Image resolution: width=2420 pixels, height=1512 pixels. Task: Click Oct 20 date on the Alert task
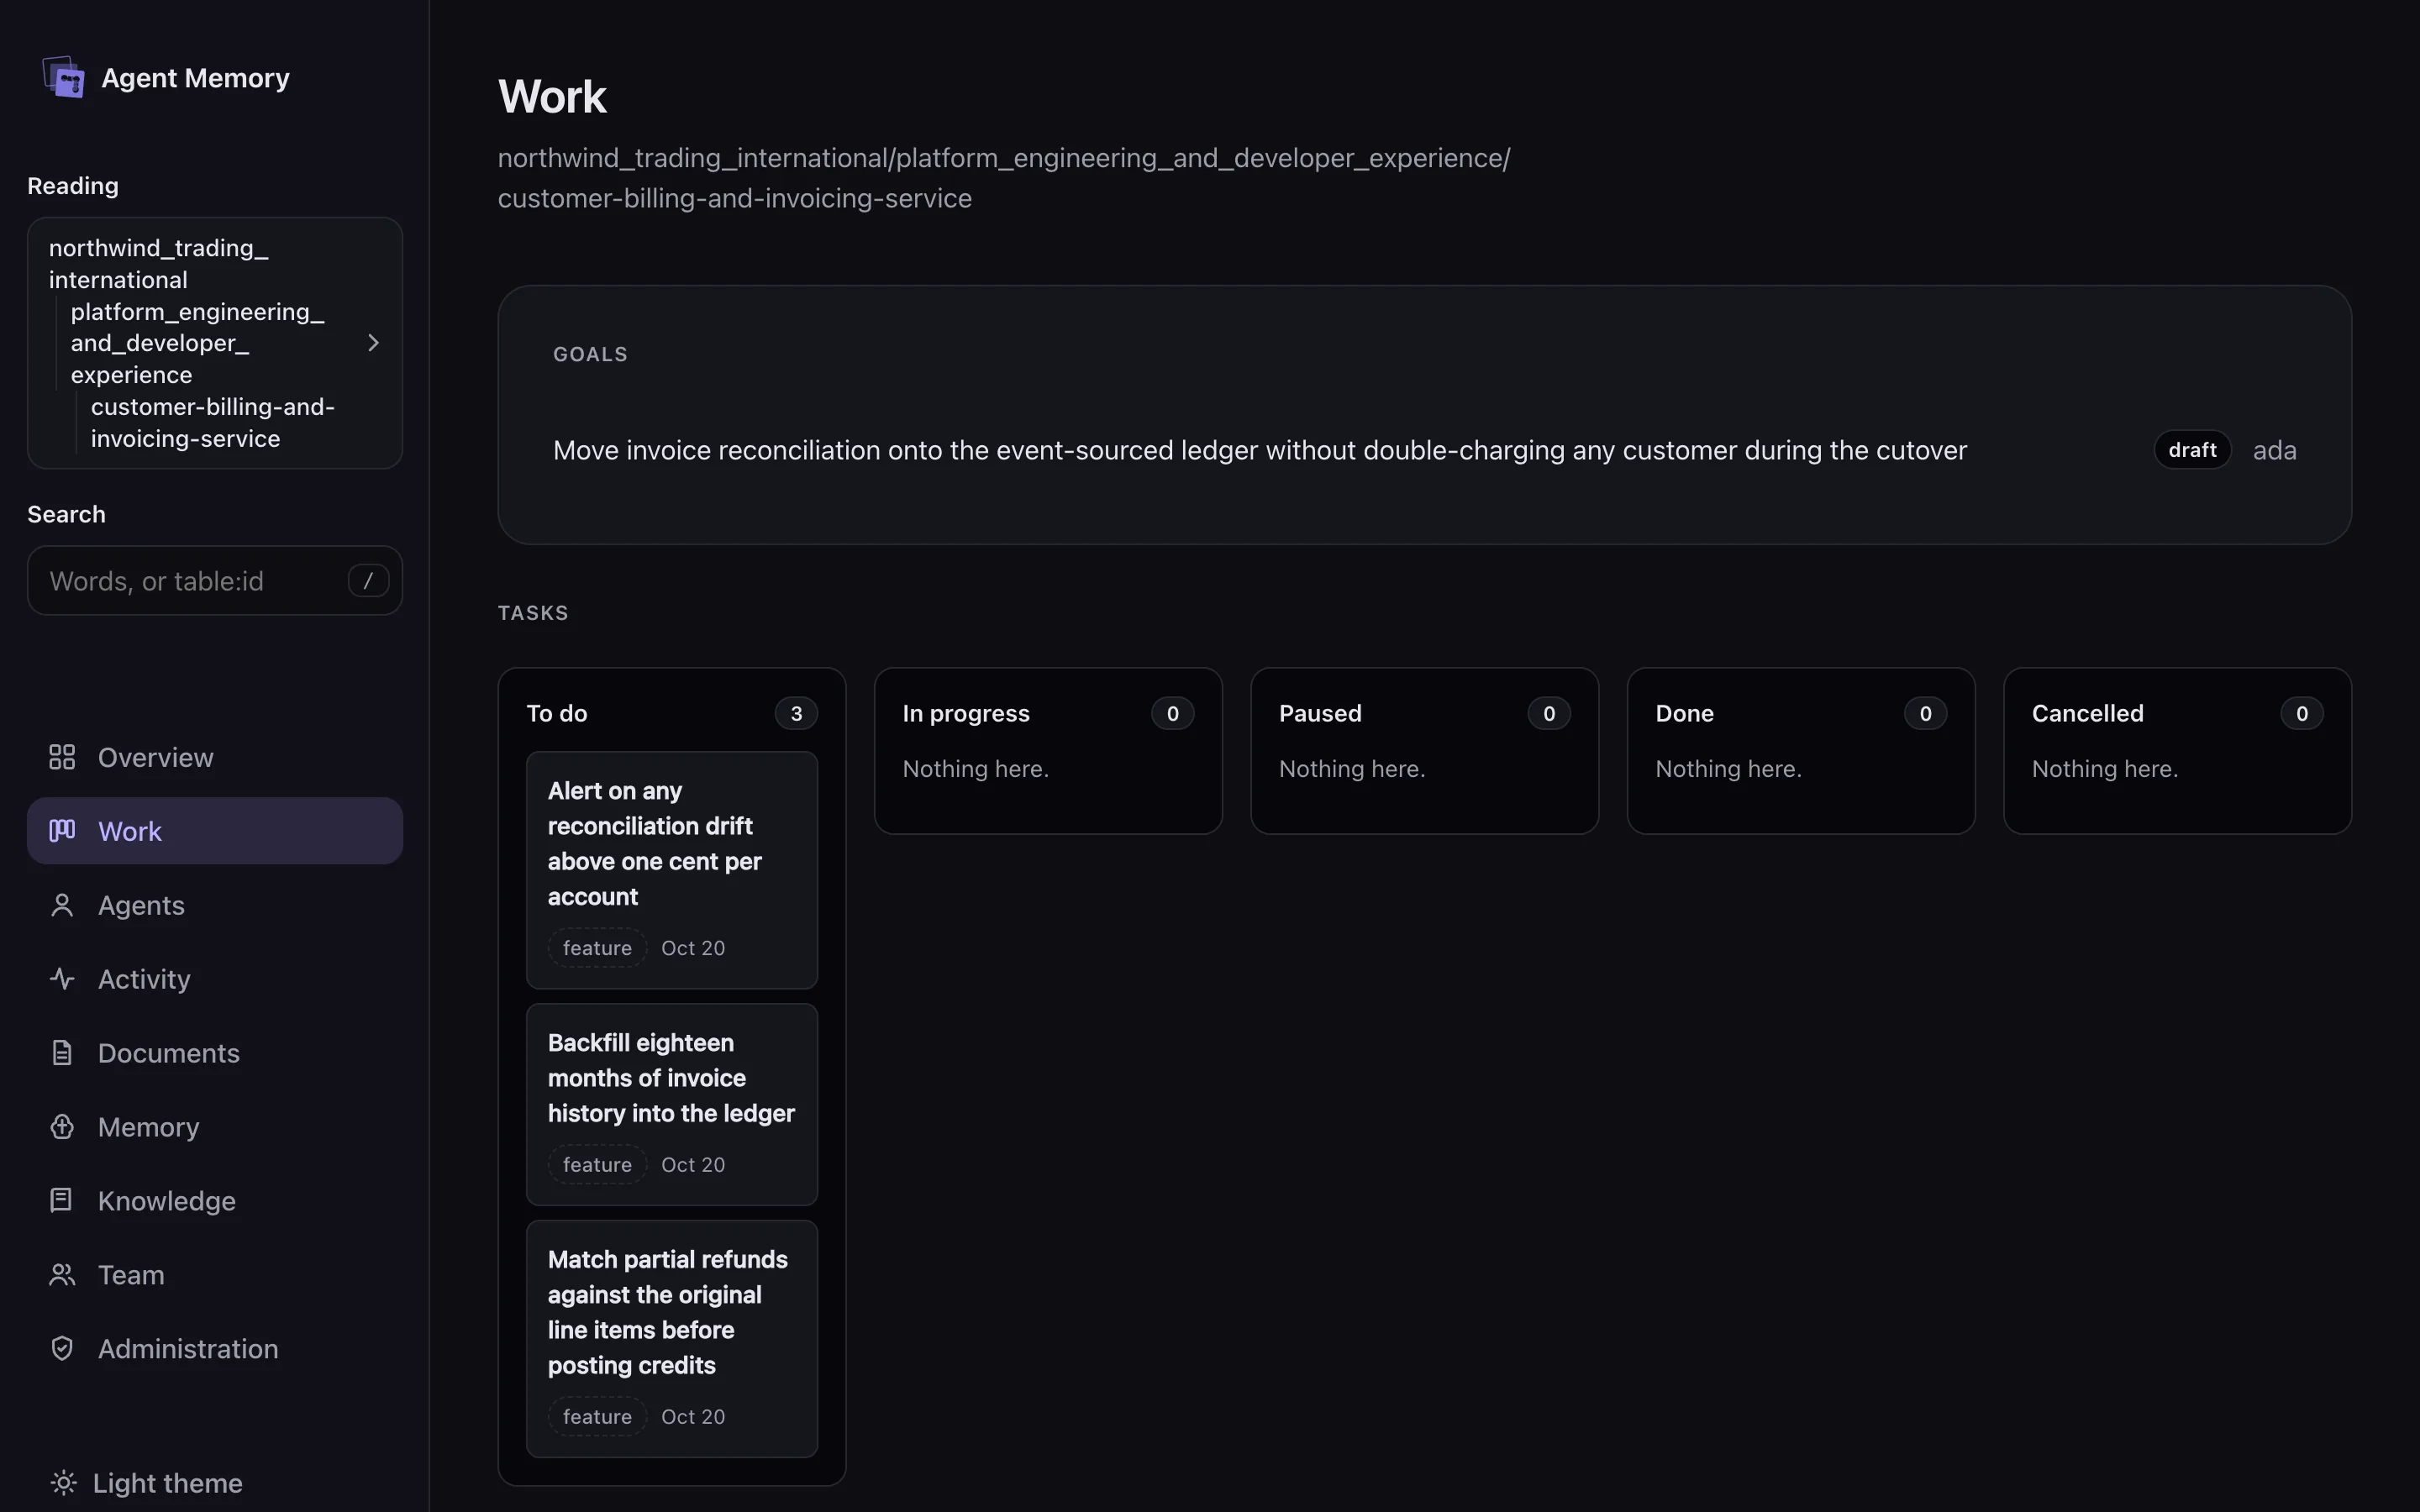(693, 948)
